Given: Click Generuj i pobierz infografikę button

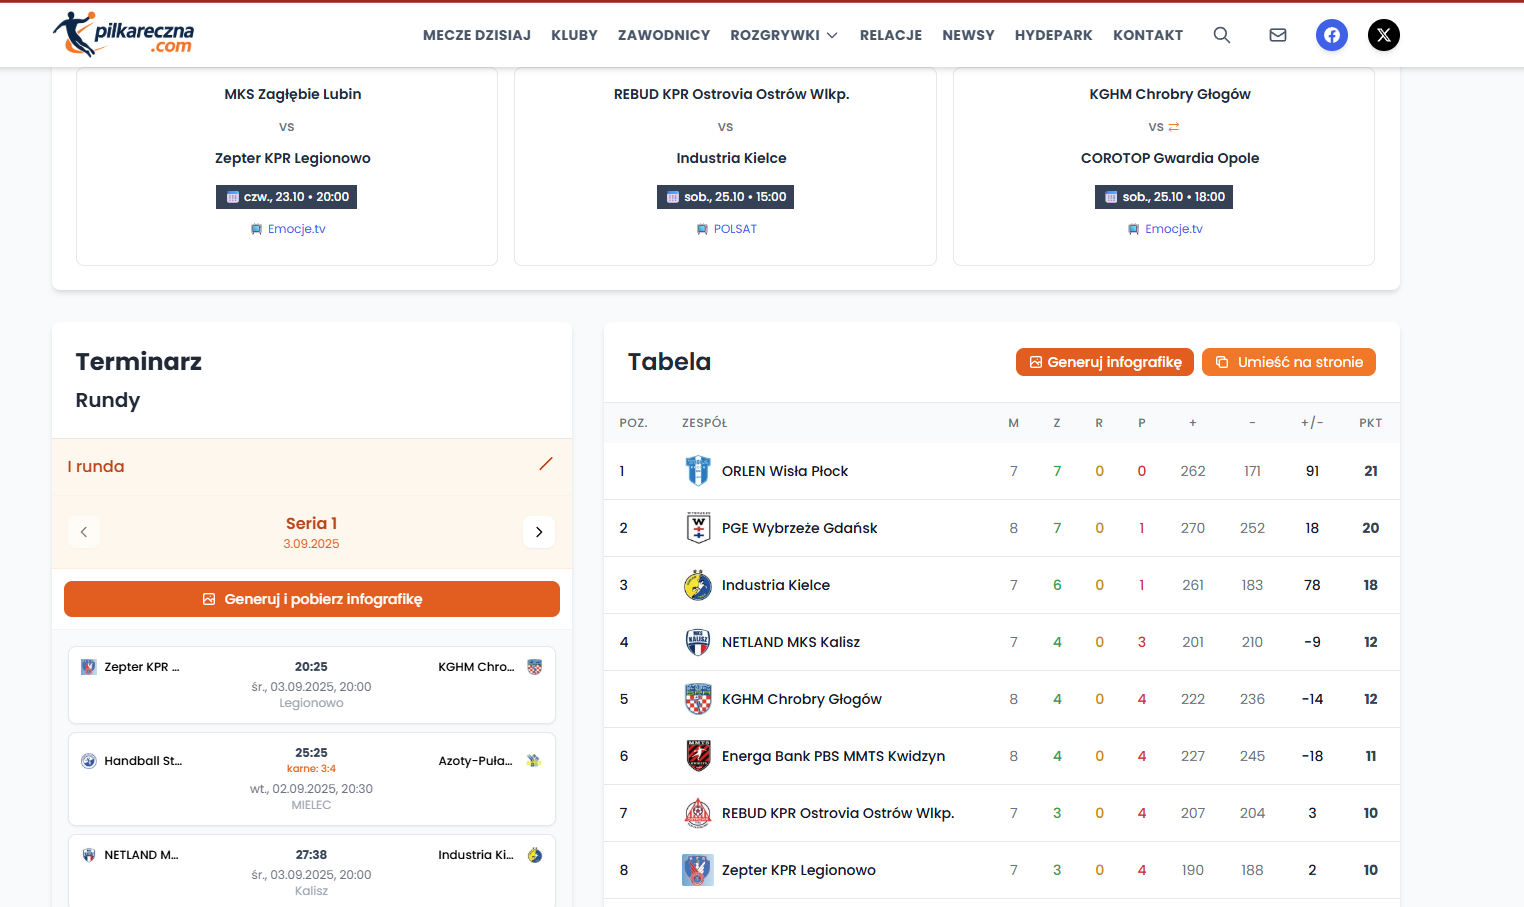Looking at the screenshot, I should click(311, 599).
